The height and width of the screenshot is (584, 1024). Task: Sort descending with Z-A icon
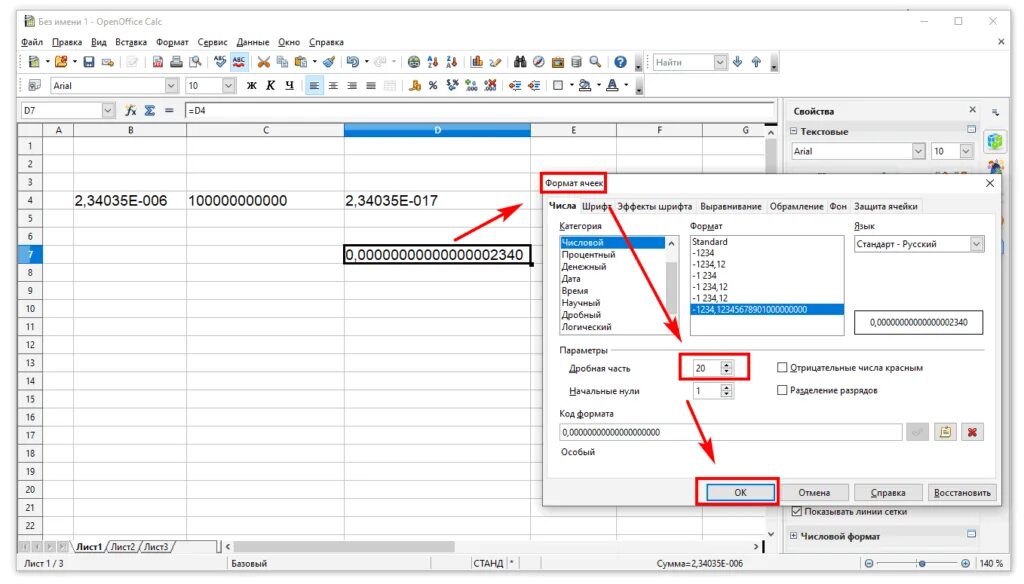click(451, 62)
